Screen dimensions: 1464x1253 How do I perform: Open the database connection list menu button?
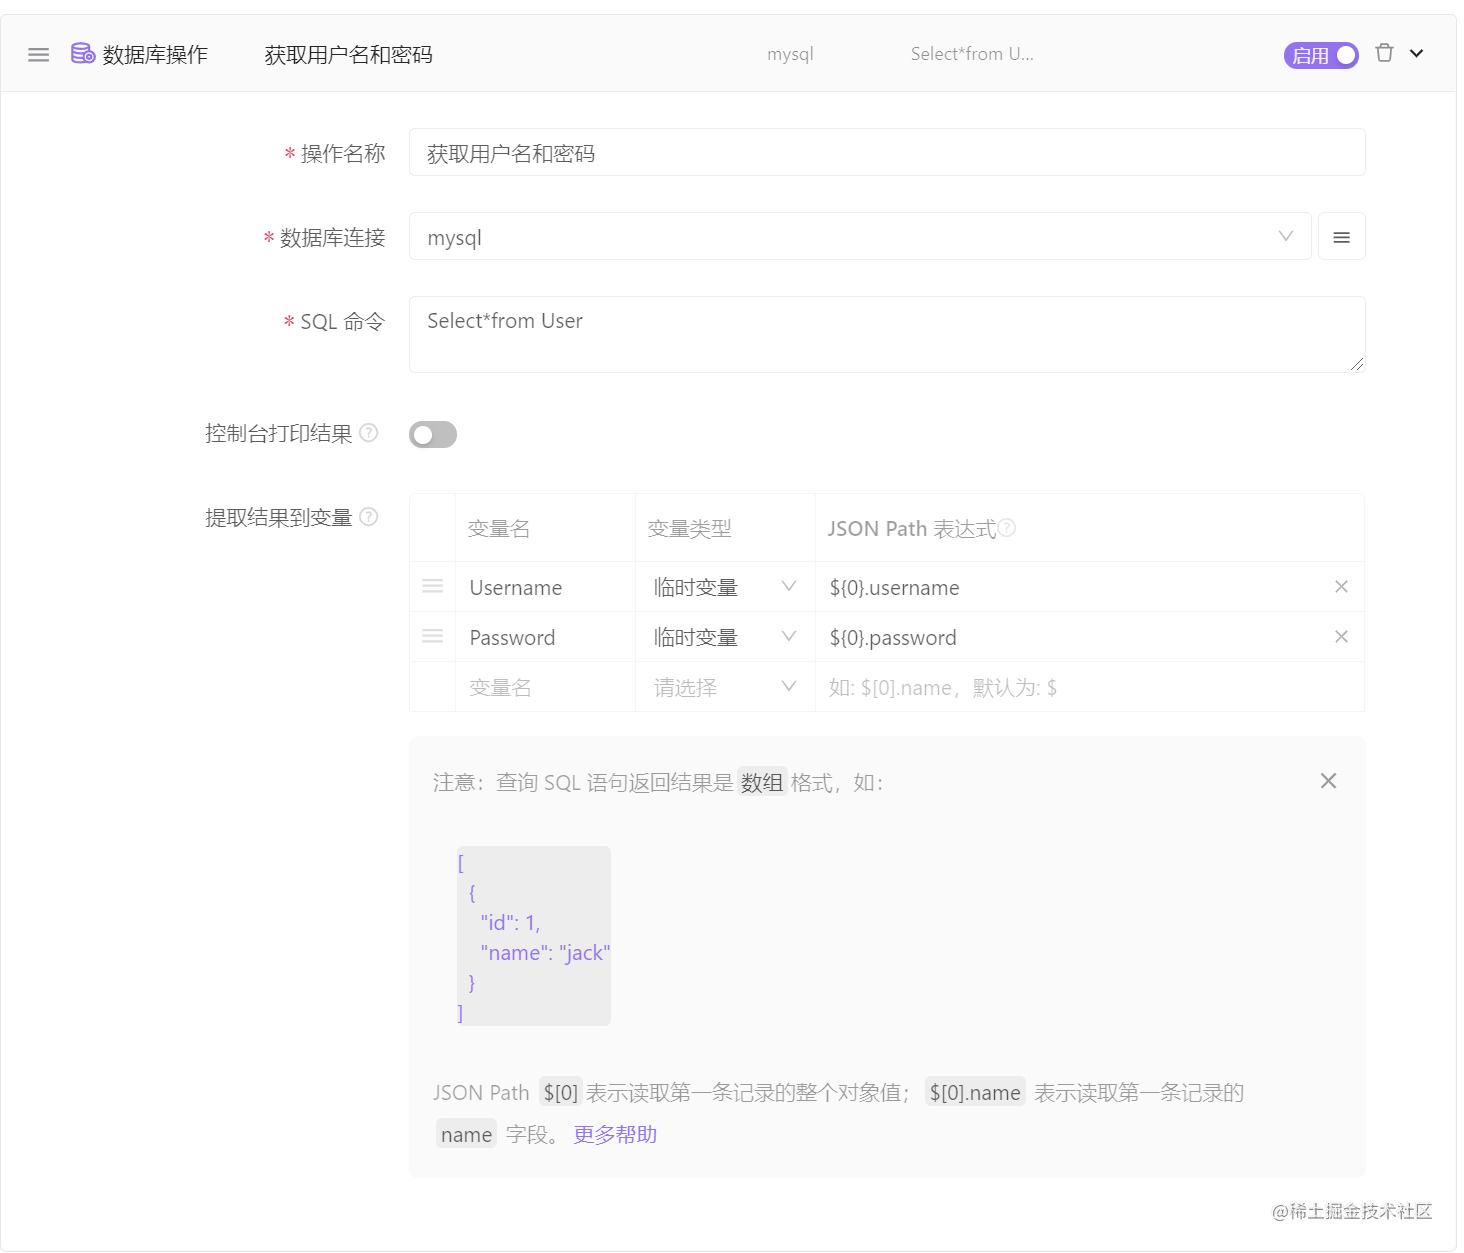(1342, 236)
